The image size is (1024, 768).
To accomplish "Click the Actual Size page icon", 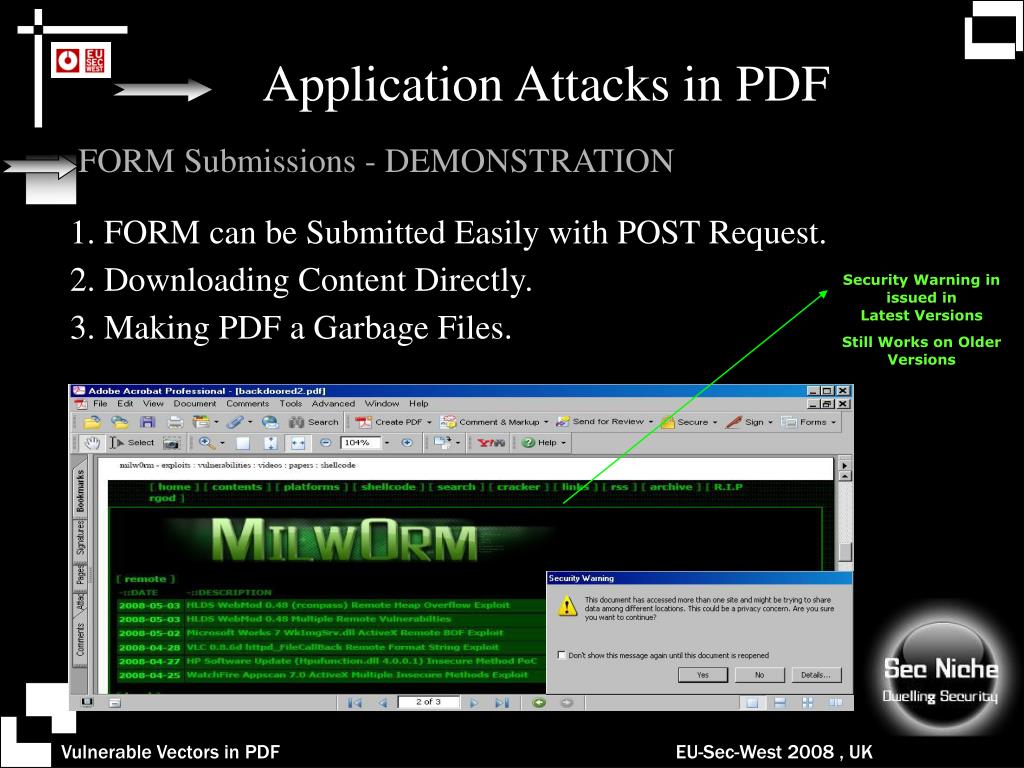I will pyautogui.click(x=243, y=443).
